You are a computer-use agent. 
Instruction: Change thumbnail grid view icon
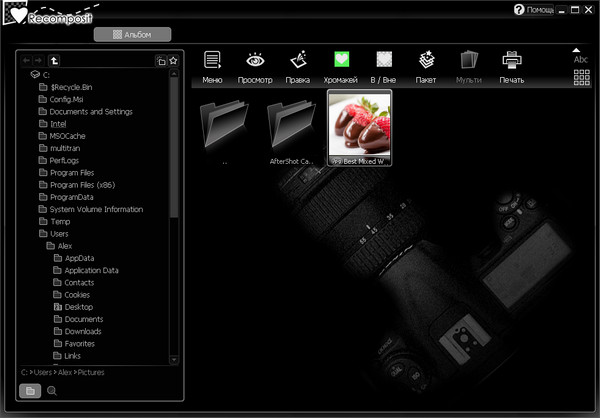click(582, 77)
